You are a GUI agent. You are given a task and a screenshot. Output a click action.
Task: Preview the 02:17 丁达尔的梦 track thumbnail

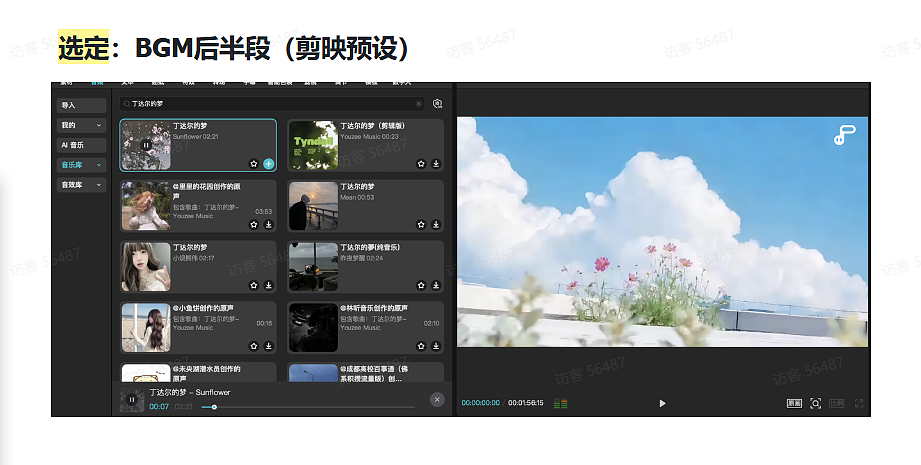pos(146,267)
